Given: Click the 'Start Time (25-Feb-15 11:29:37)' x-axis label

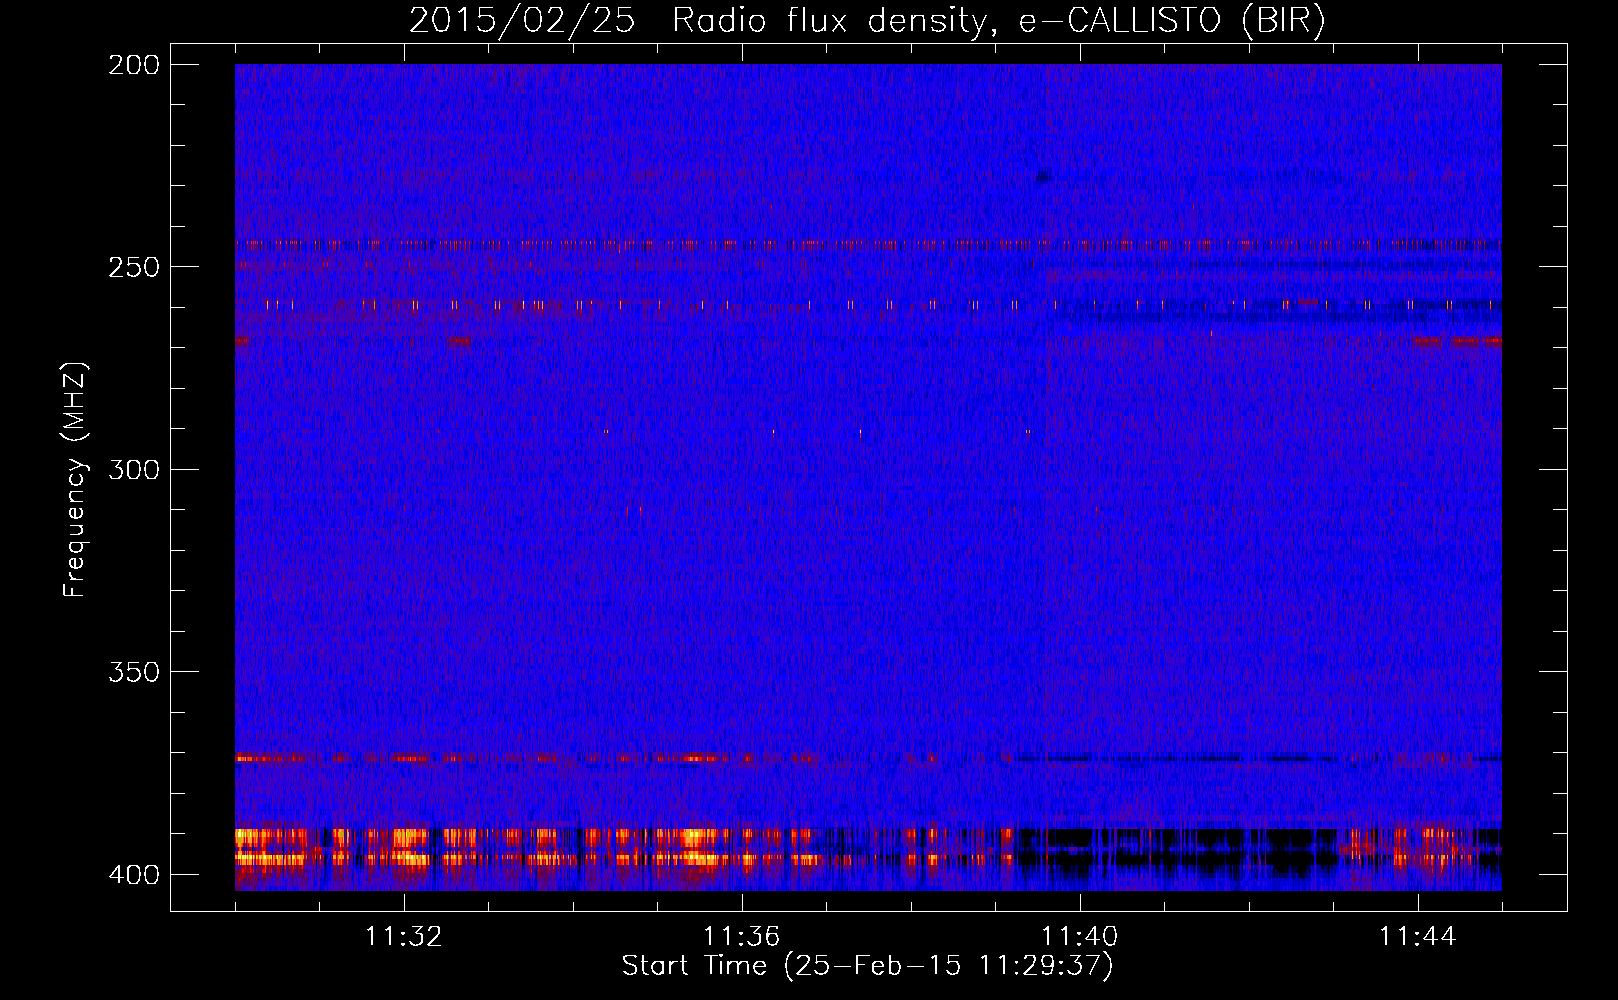Looking at the screenshot, I should pyautogui.click(x=867, y=966).
